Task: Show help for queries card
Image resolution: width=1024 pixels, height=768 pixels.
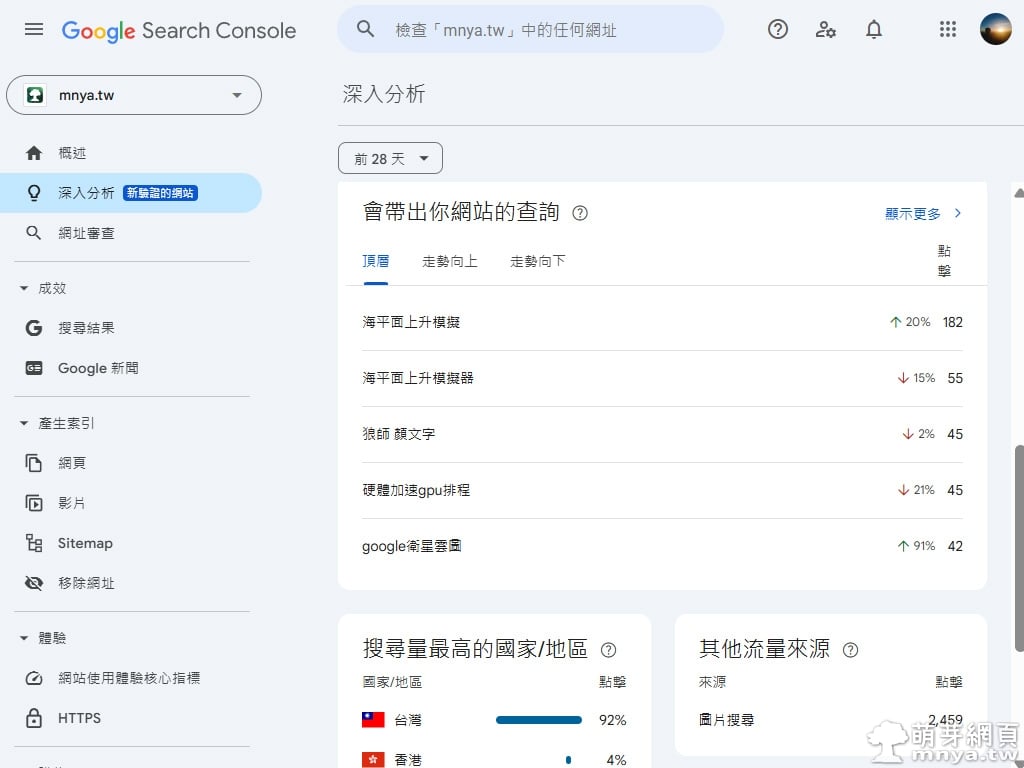Action: (580, 213)
